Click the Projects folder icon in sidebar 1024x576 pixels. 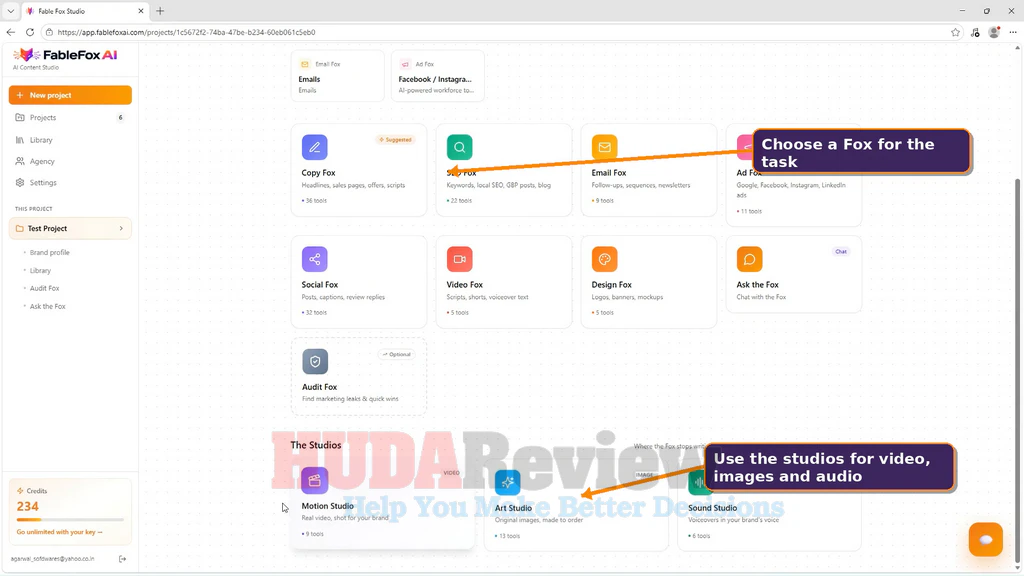[20, 118]
